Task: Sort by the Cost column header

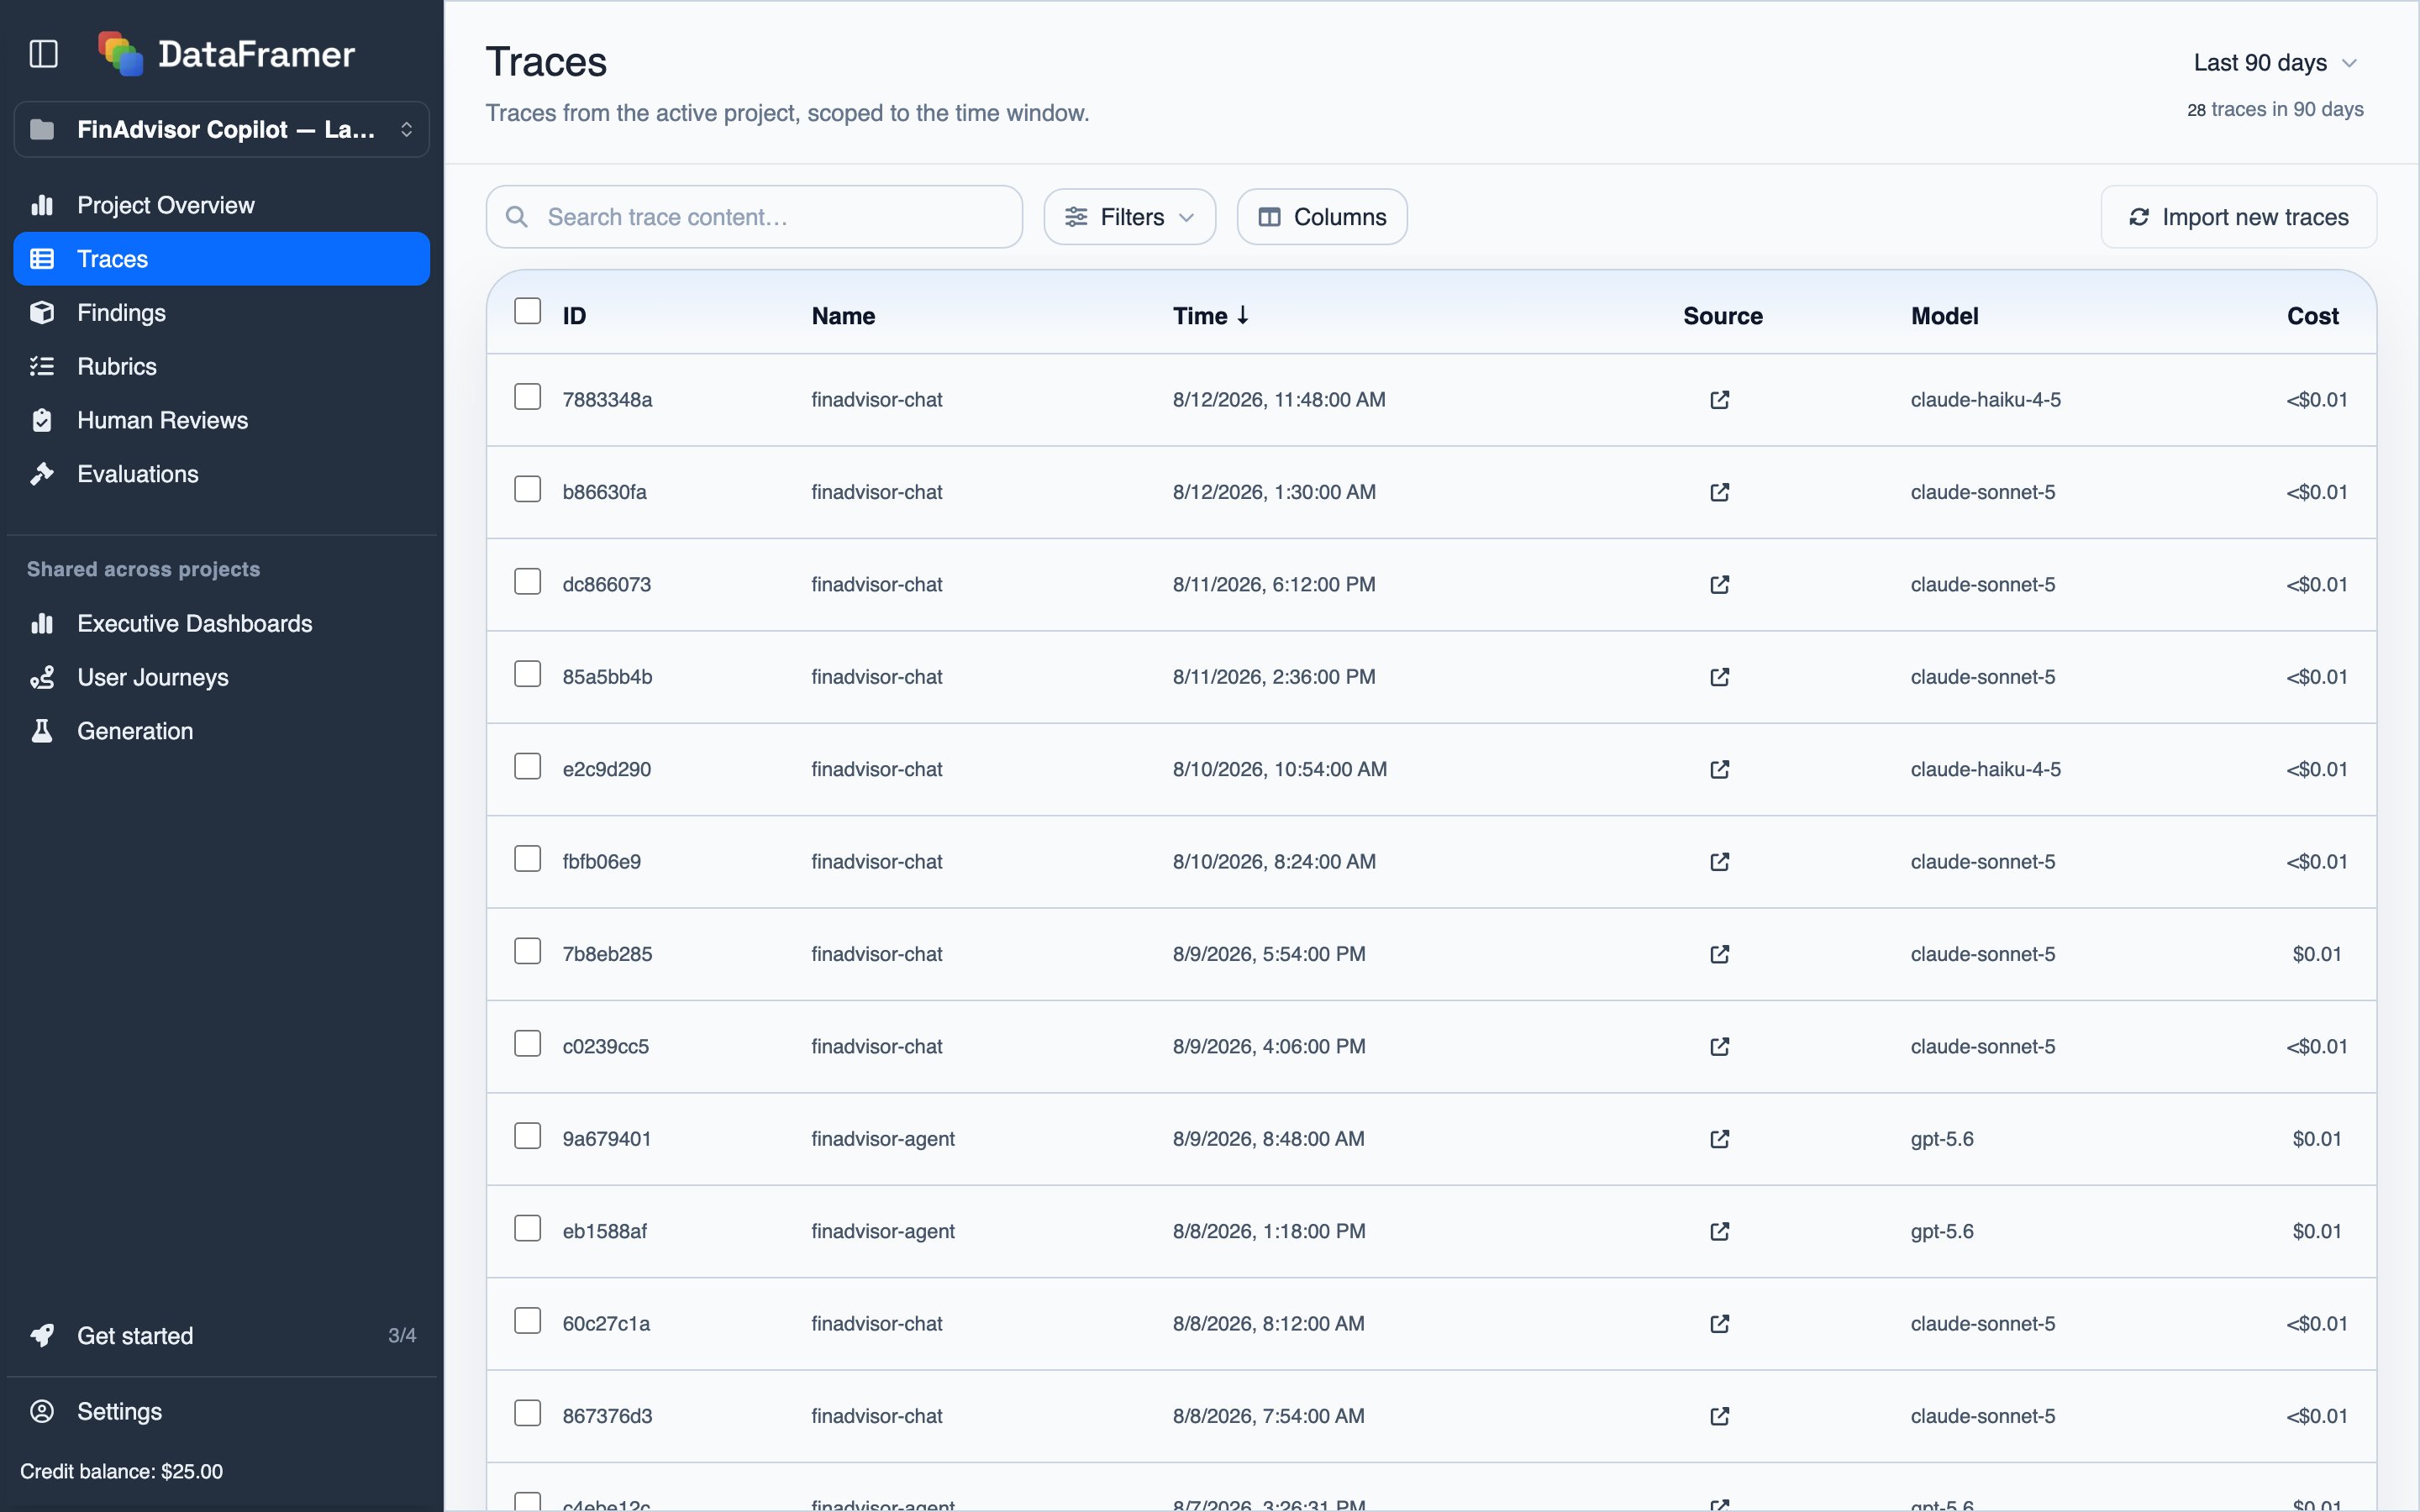Action: click(x=2312, y=316)
